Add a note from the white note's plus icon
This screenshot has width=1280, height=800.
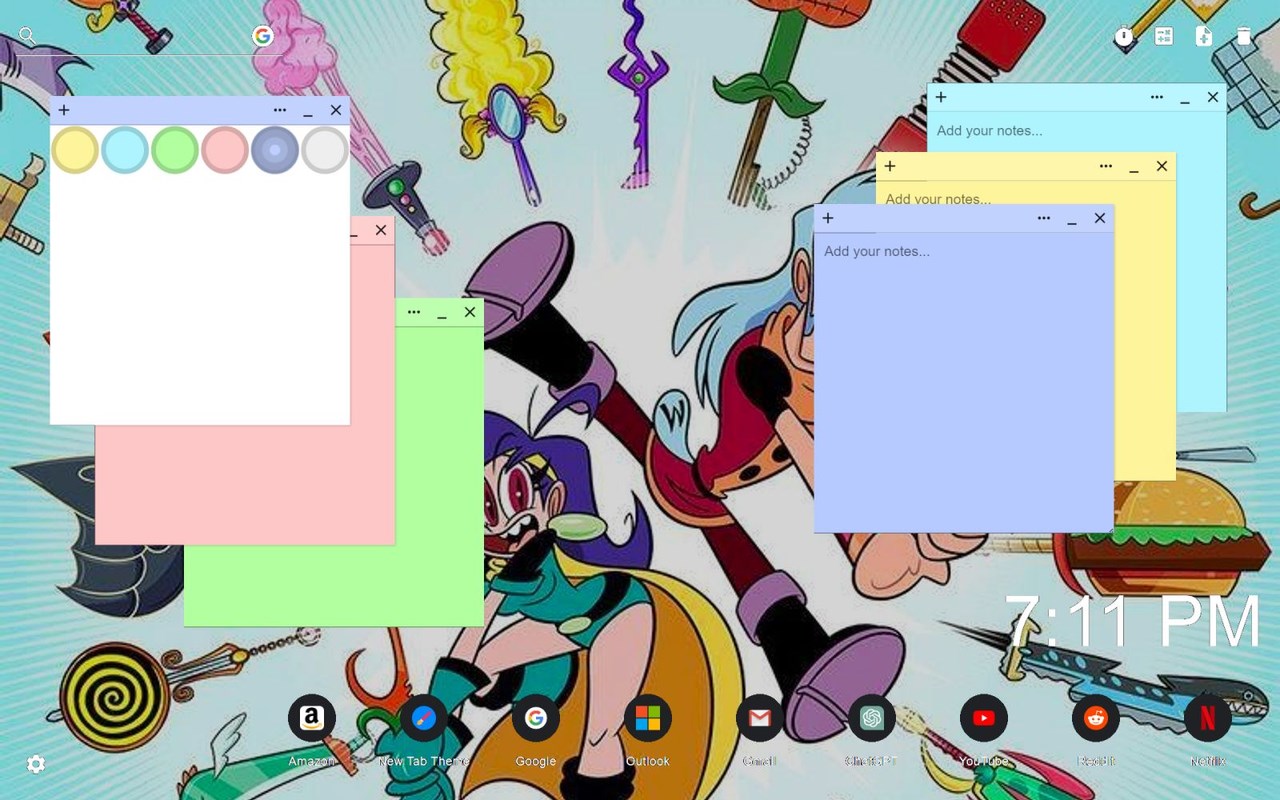click(64, 110)
